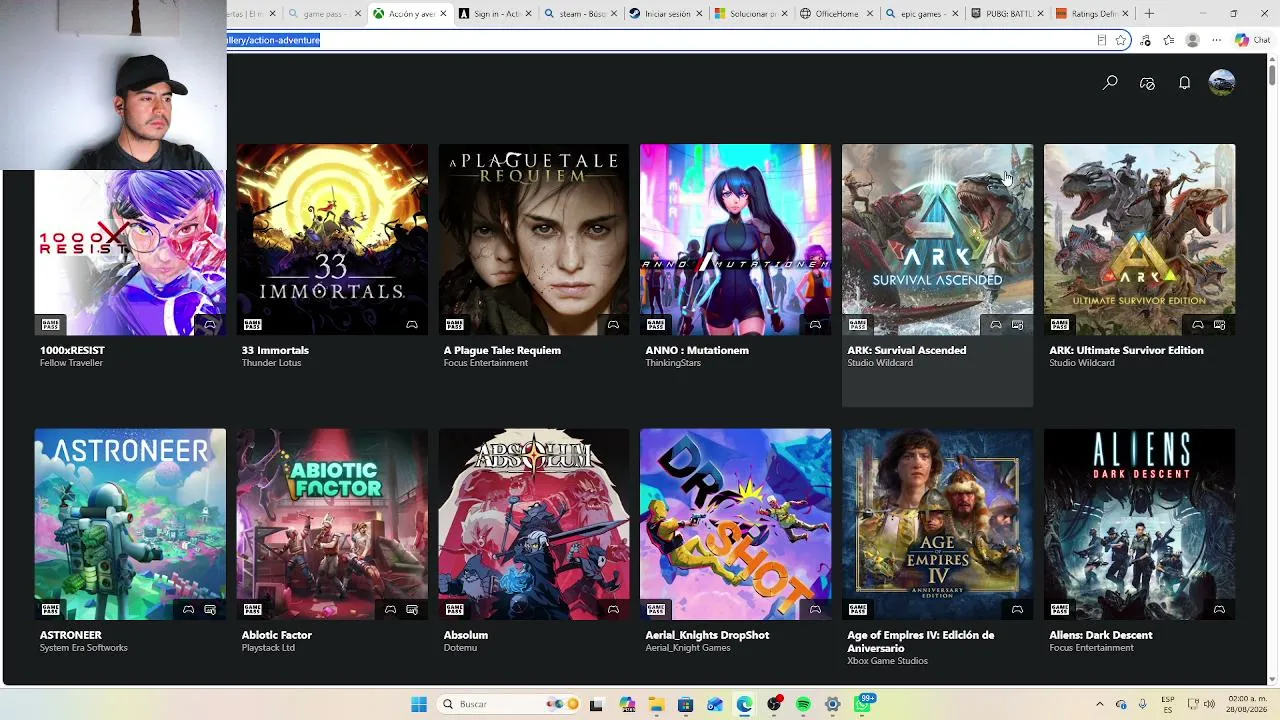Click the controller icon on Aerial_Knights DropShot
Image resolution: width=1280 pixels, height=720 pixels.
[815, 609]
